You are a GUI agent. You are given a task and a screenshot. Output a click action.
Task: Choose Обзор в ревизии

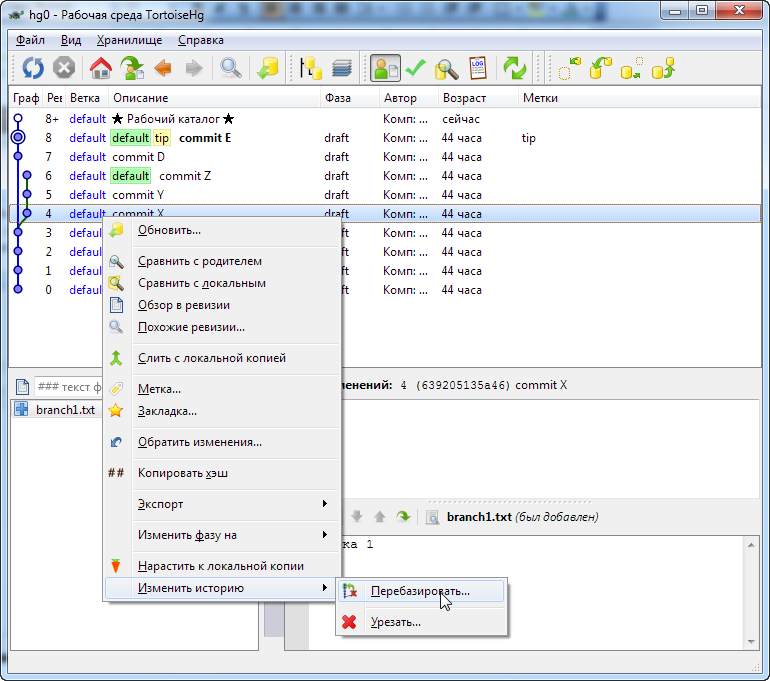pyautogui.click(x=221, y=305)
